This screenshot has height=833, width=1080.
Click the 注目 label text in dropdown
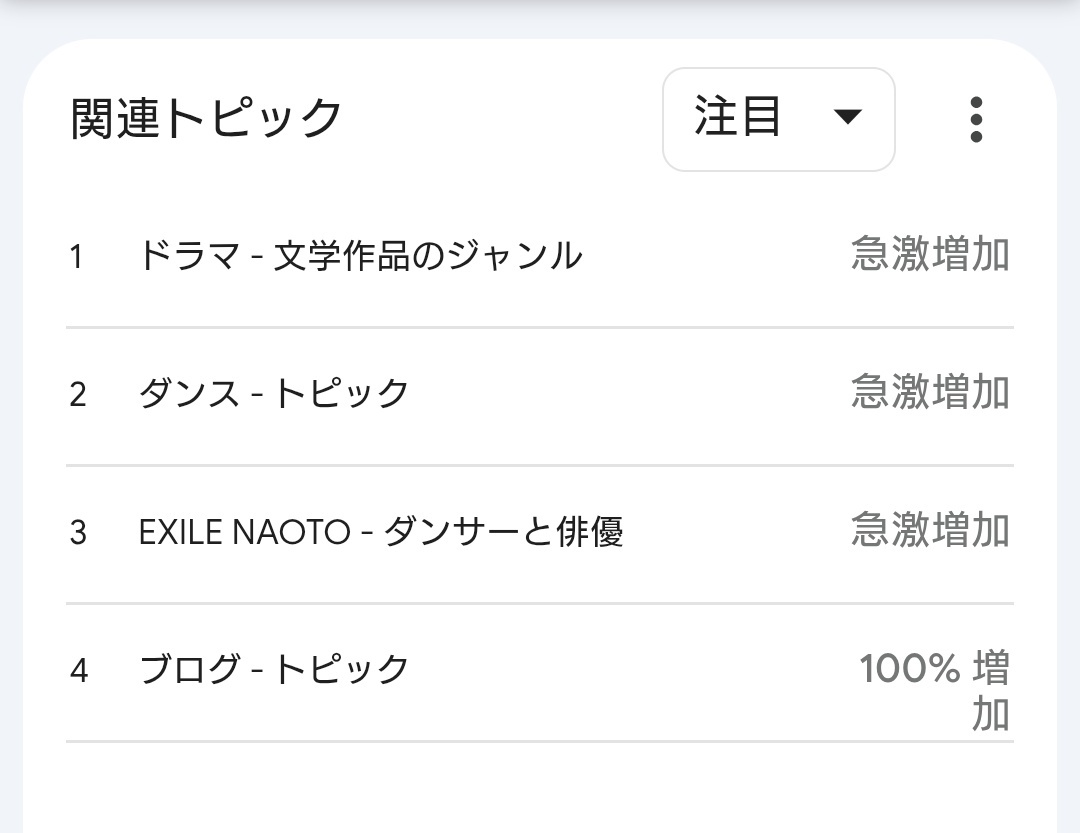pos(737,116)
